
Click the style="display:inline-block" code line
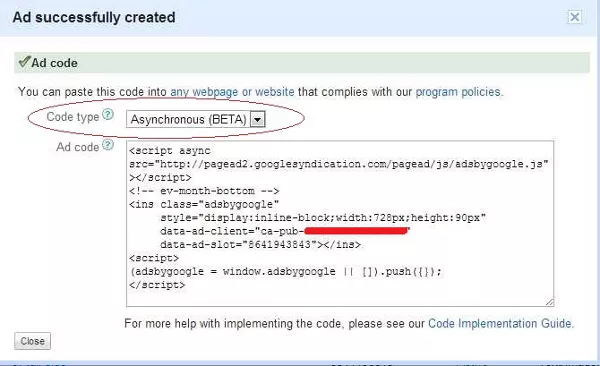323,218
